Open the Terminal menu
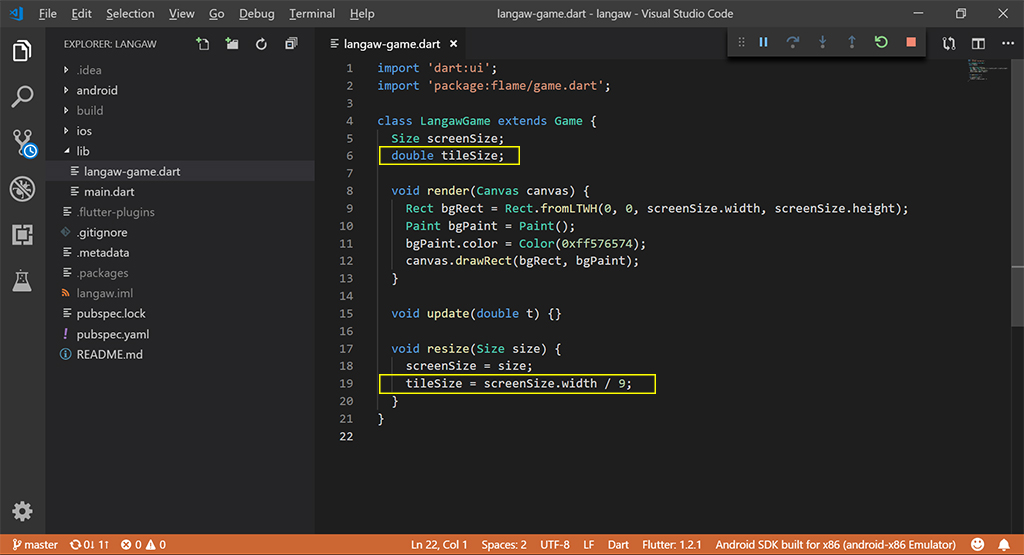Screen dimensions: 1024x555 pyautogui.click(x=312, y=14)
